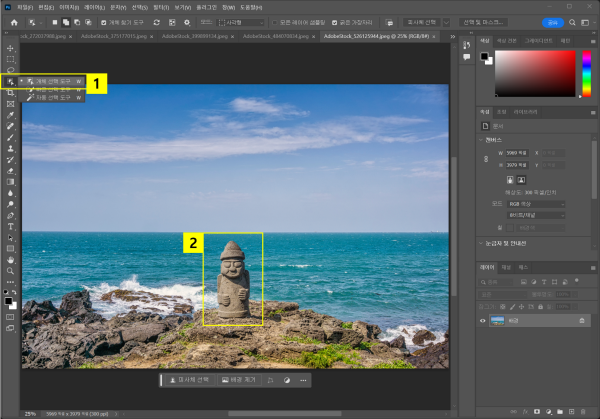Screen dimensions: 600x419
Task: Open the RGB 색상 mode dropdown
Action: coord(535,204)
